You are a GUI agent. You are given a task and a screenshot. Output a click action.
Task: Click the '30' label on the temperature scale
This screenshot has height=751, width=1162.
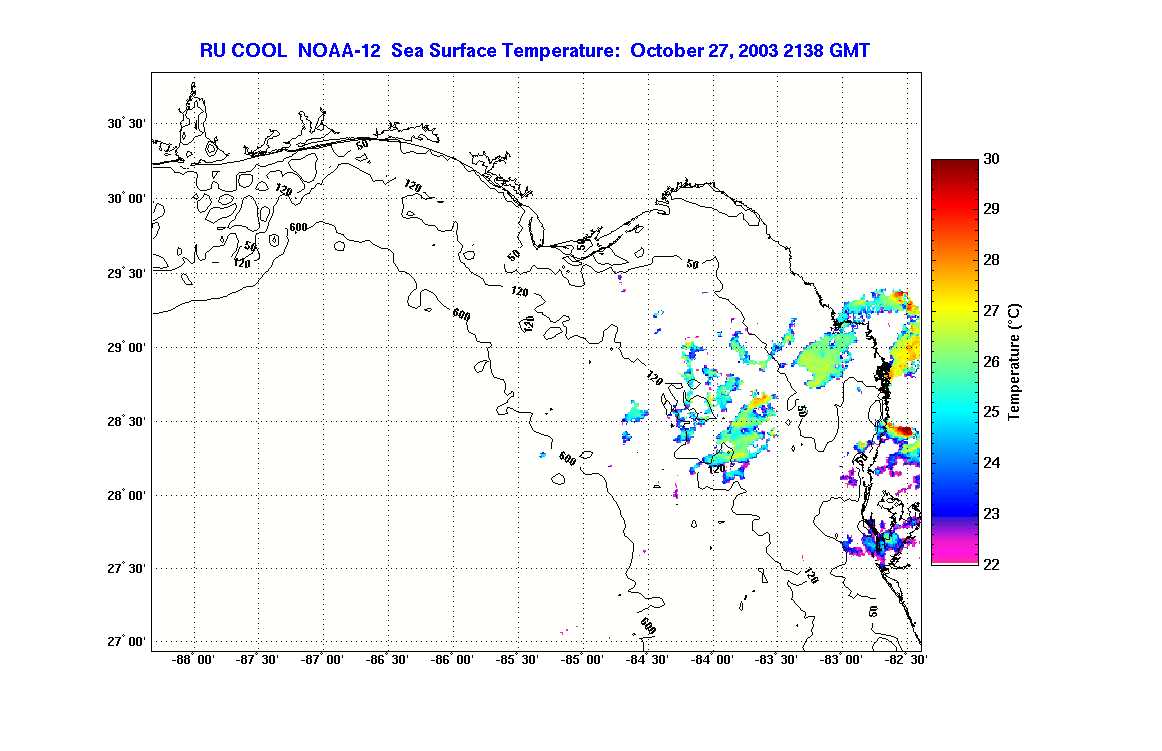coord(992,159)
